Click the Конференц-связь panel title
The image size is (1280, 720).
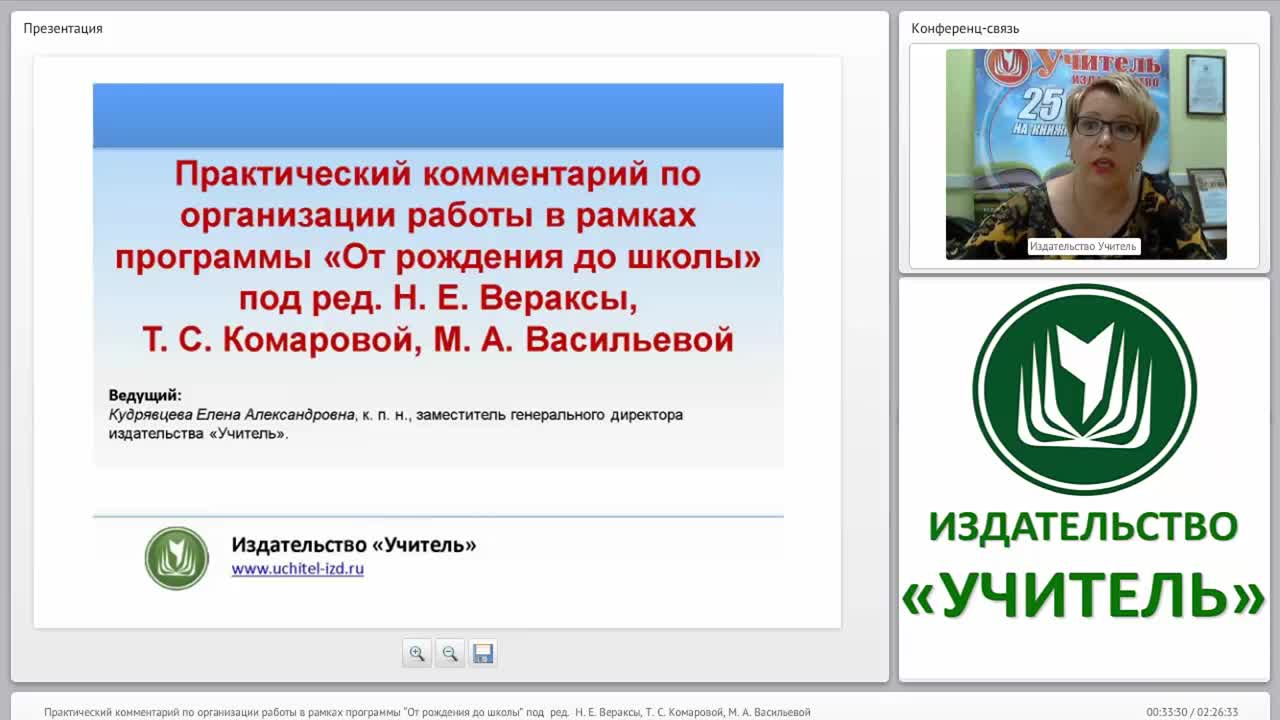(x=965, y=28)
